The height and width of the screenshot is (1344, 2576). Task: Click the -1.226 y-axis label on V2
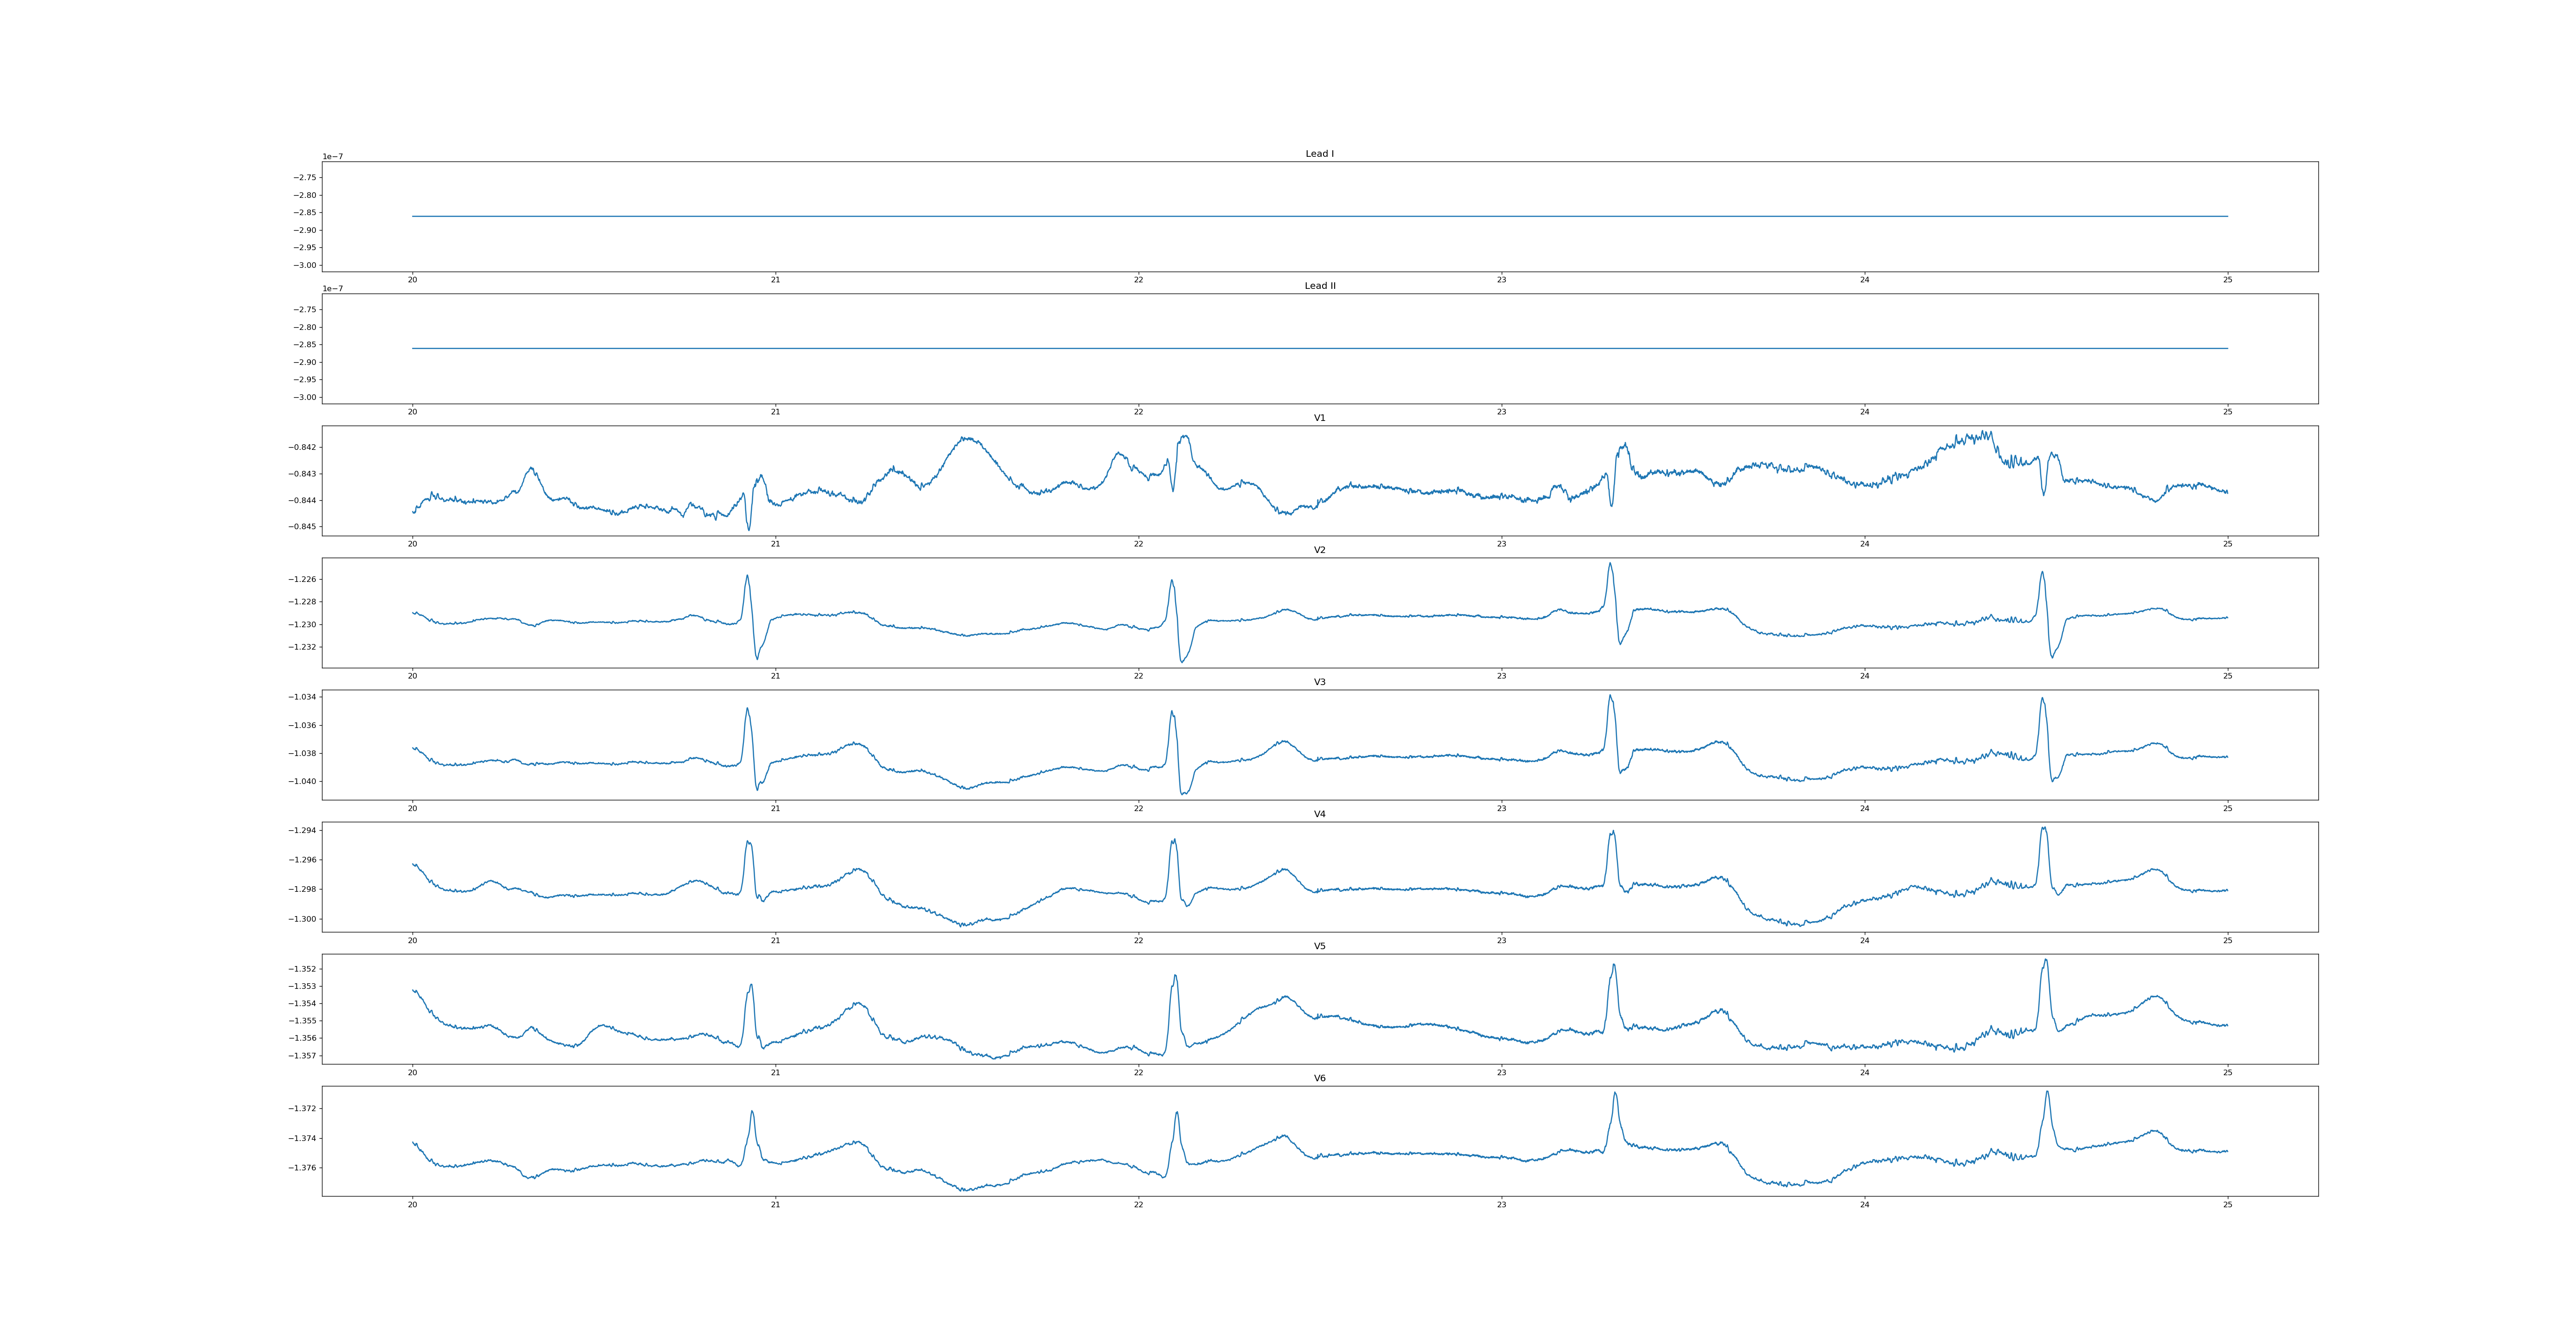tap(303, 580)
